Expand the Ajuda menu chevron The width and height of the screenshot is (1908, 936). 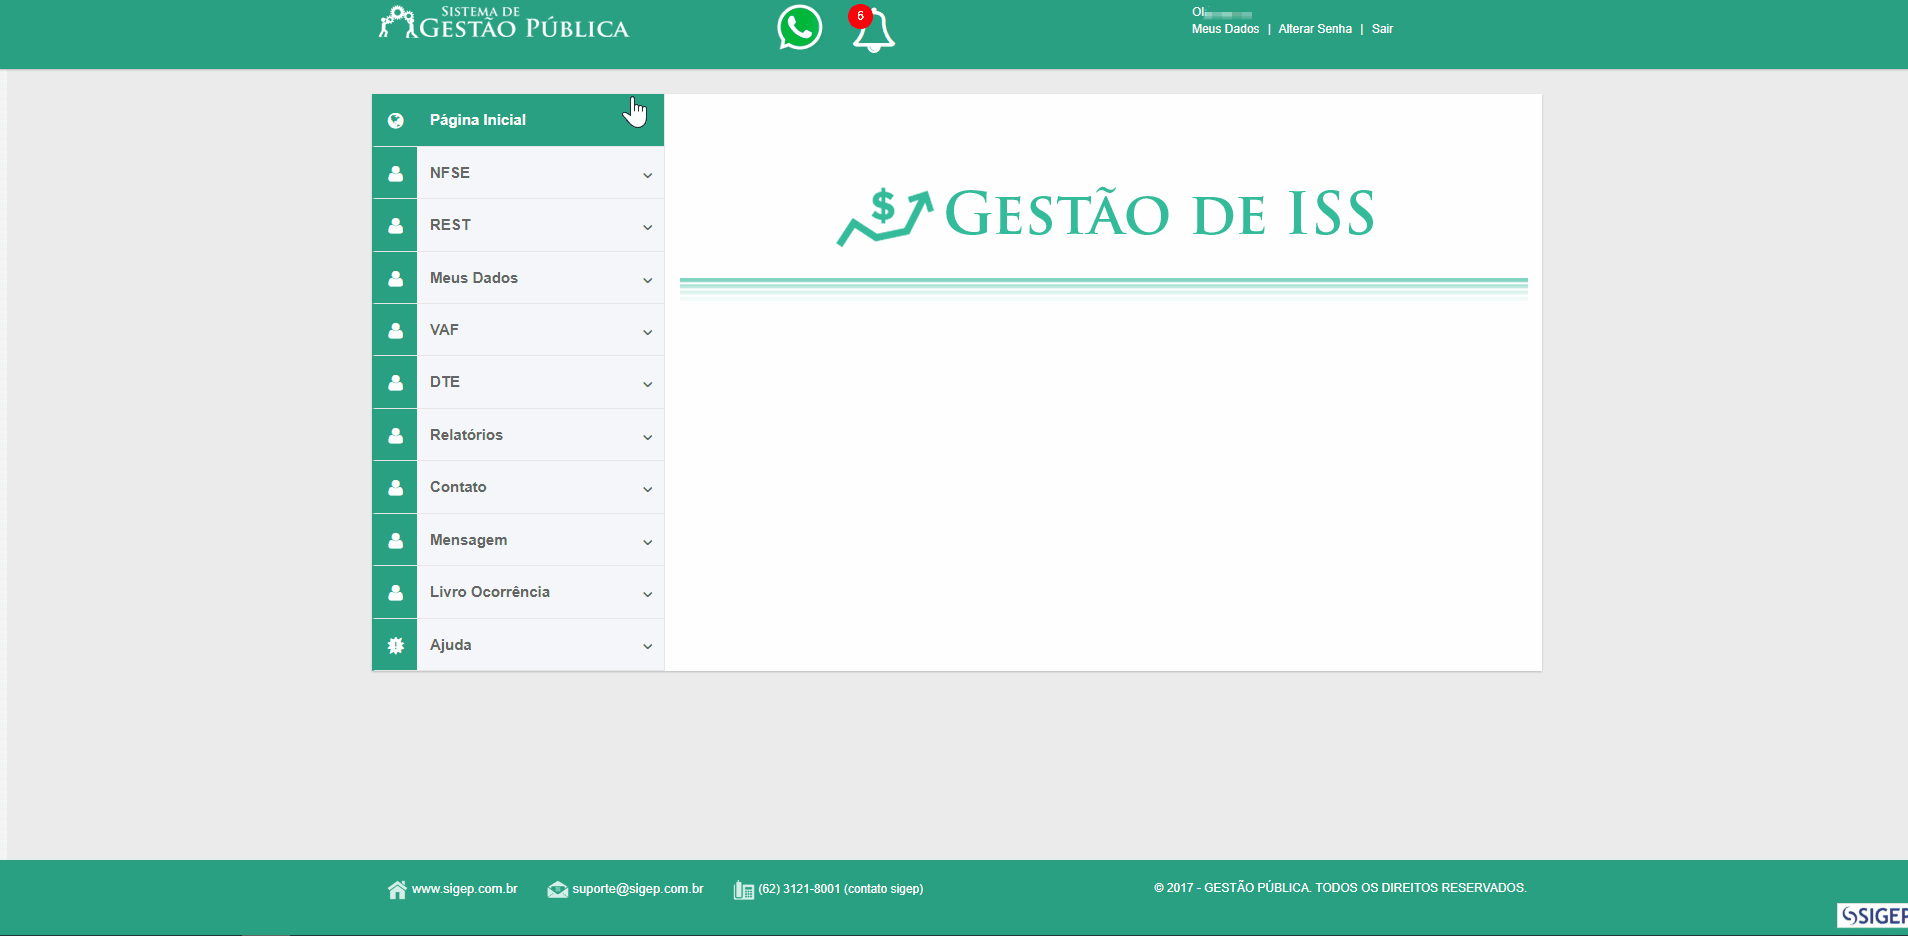[x=648, y=646]
